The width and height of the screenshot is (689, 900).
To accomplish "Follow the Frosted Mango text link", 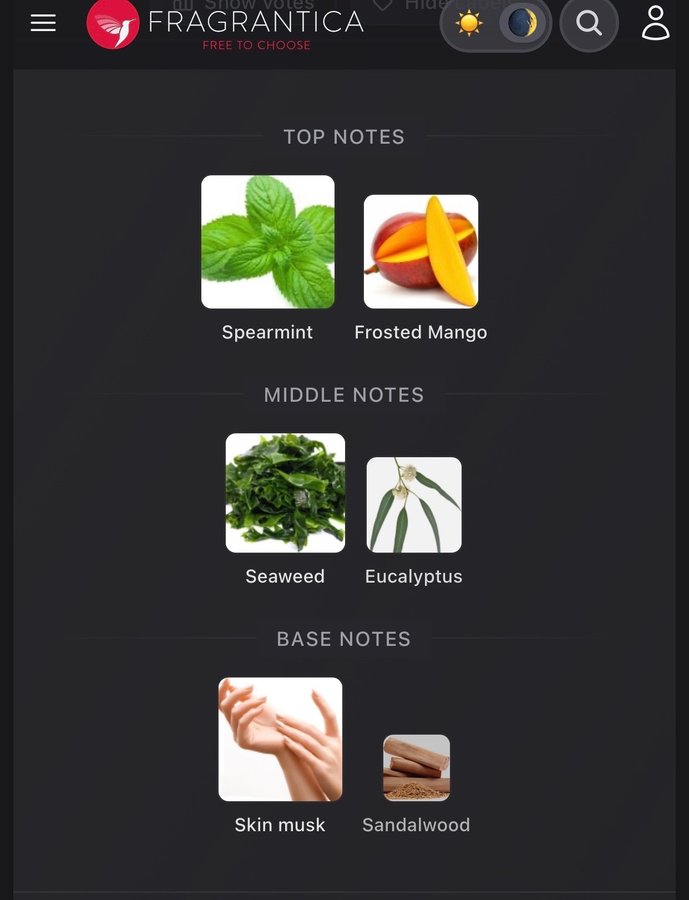I will tap(421, 332).
